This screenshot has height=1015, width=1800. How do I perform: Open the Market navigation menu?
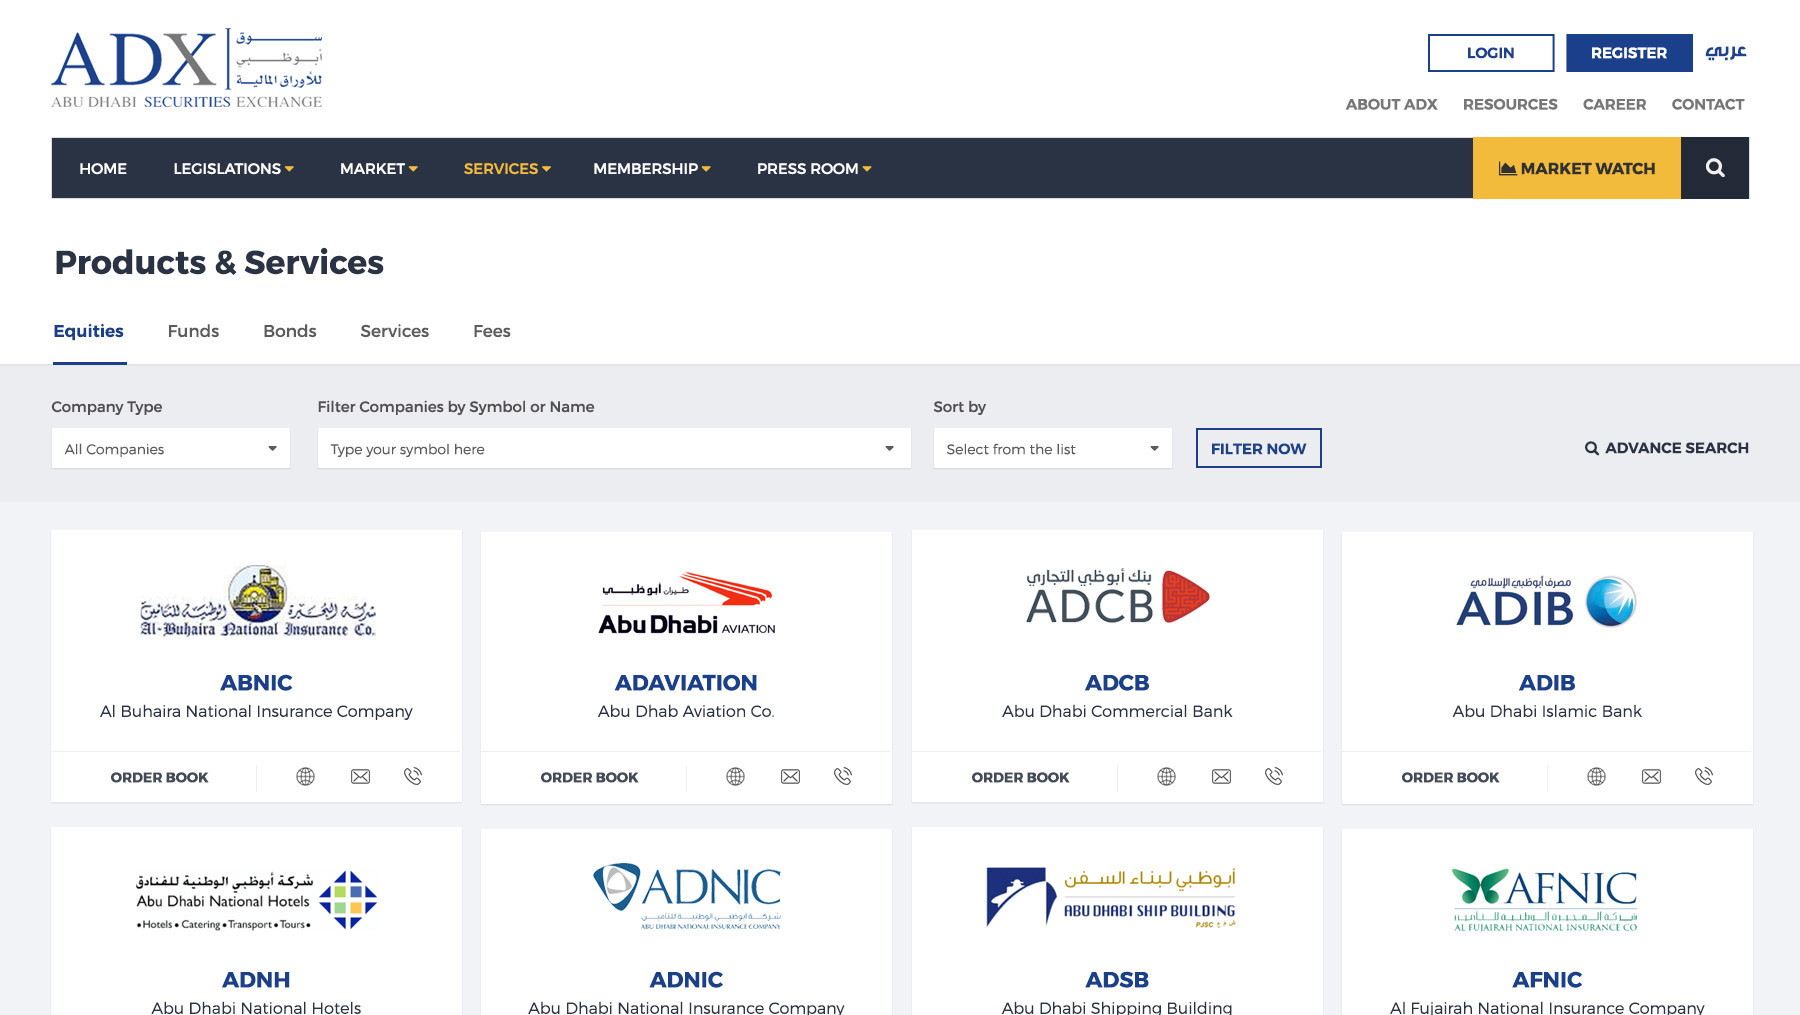[x=378, y=169]
